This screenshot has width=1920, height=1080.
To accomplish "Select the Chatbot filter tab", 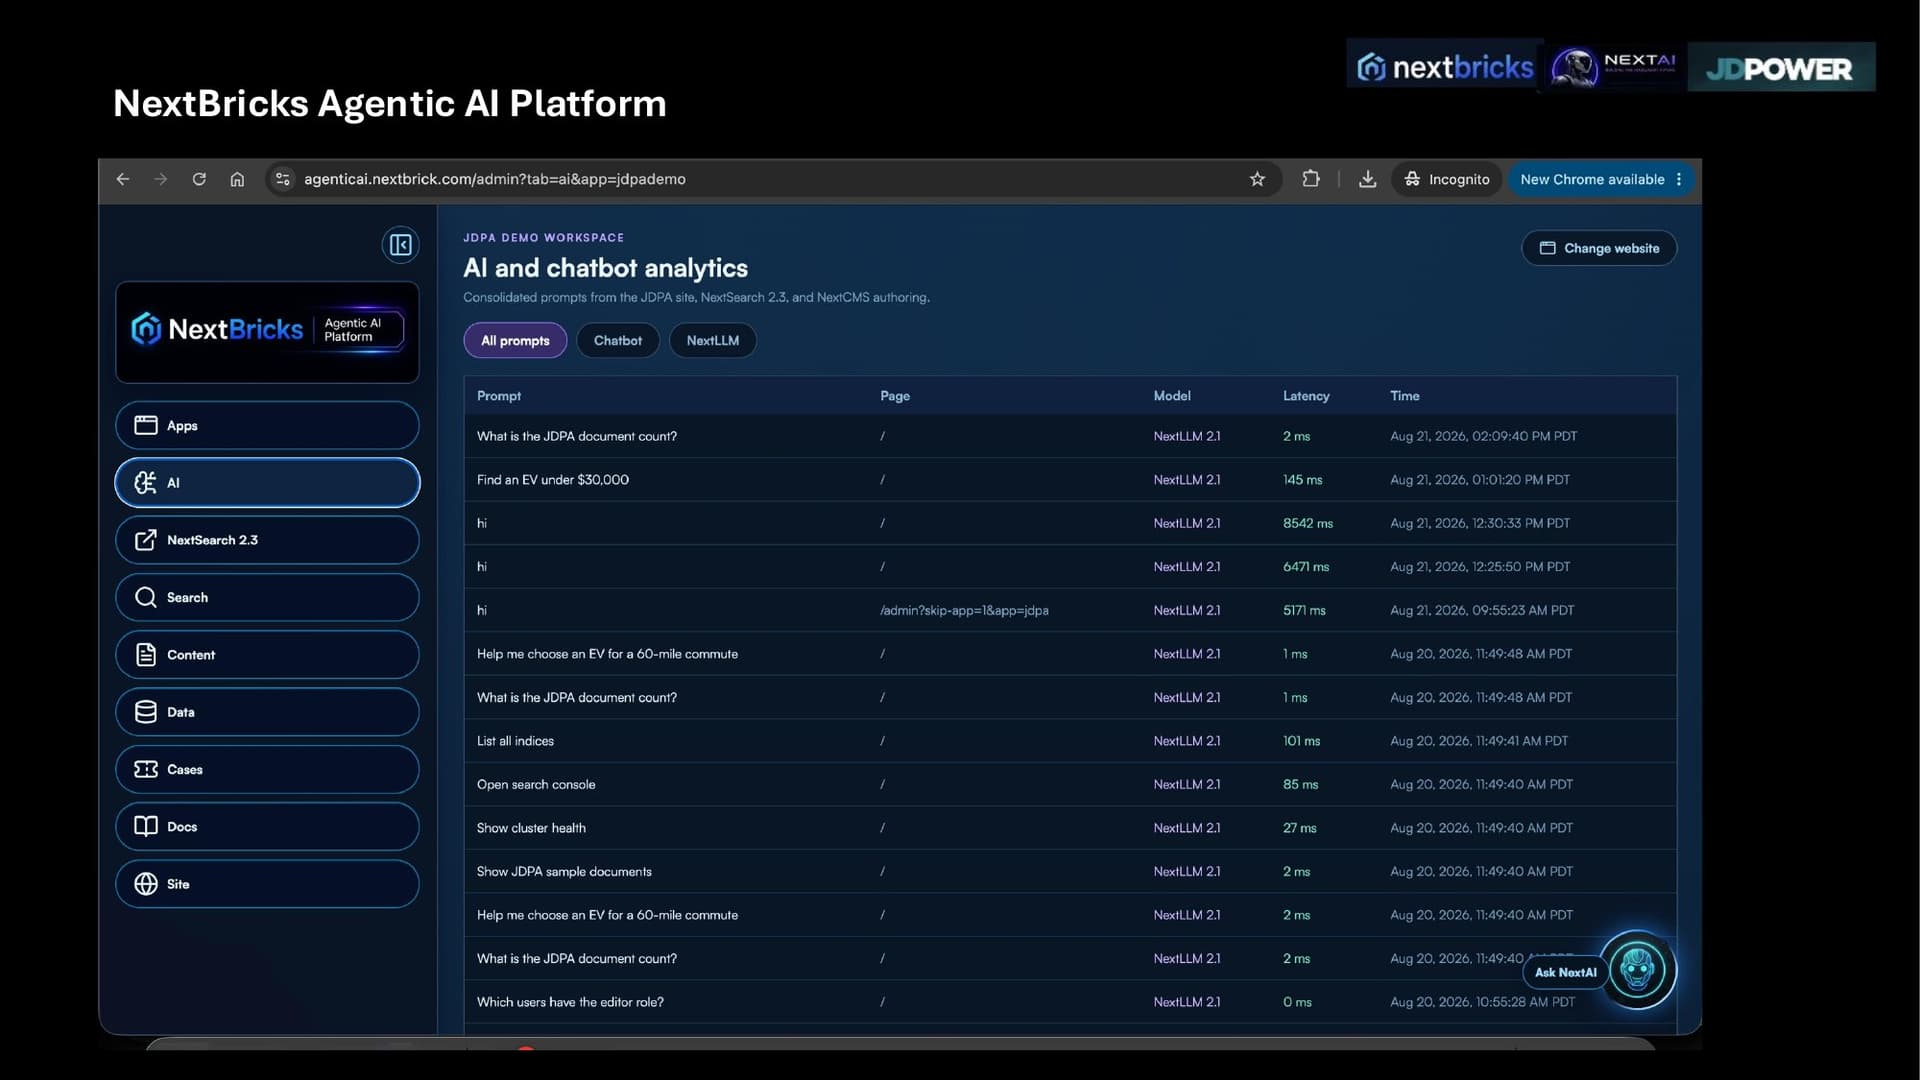I will (x=618, y=341).
